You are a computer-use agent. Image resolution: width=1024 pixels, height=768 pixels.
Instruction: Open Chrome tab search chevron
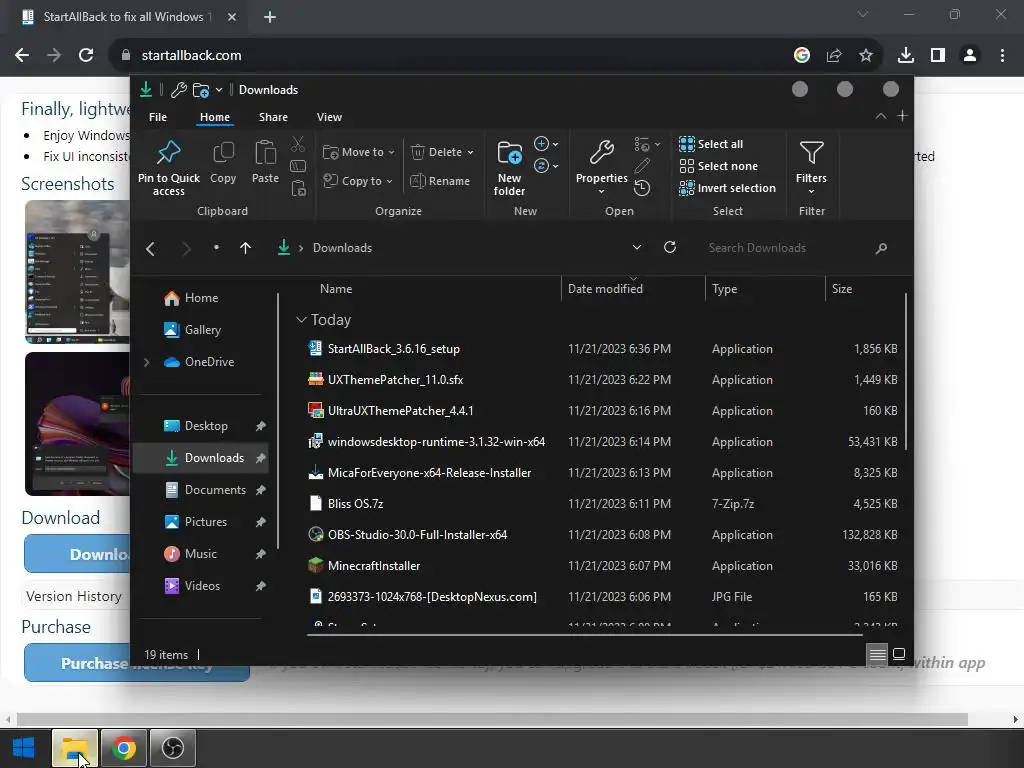pyautogui.click(x=862, y=14)
